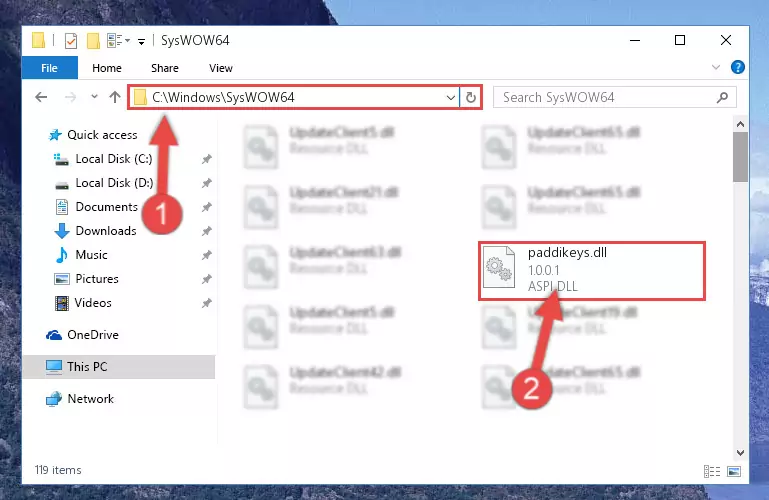Go forward with the Forward arrow
The width and height of the screenshot is (769, 500).
pos(71,97)
